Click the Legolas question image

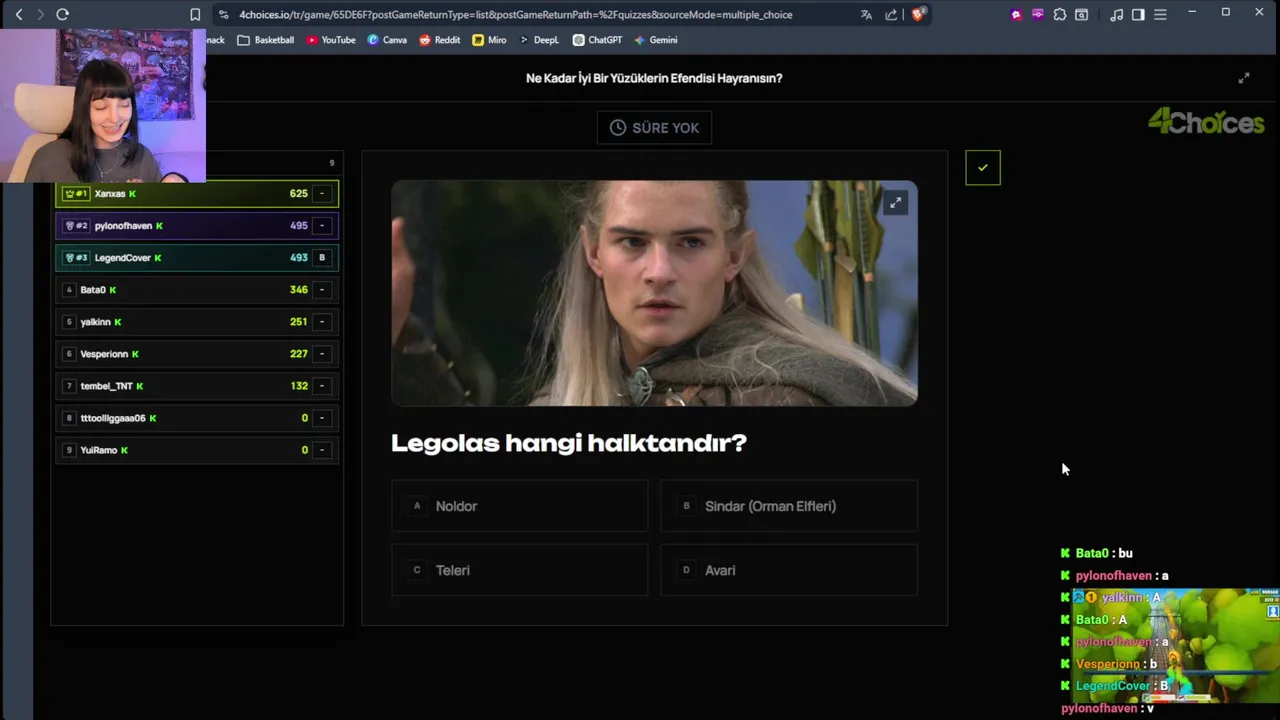tap(654, 293)
